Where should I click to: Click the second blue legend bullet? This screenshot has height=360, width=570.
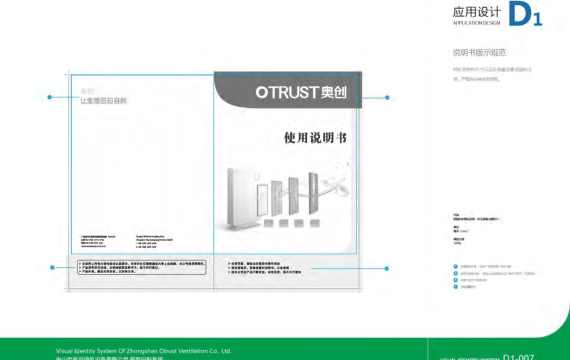click(x=455, y=273)
